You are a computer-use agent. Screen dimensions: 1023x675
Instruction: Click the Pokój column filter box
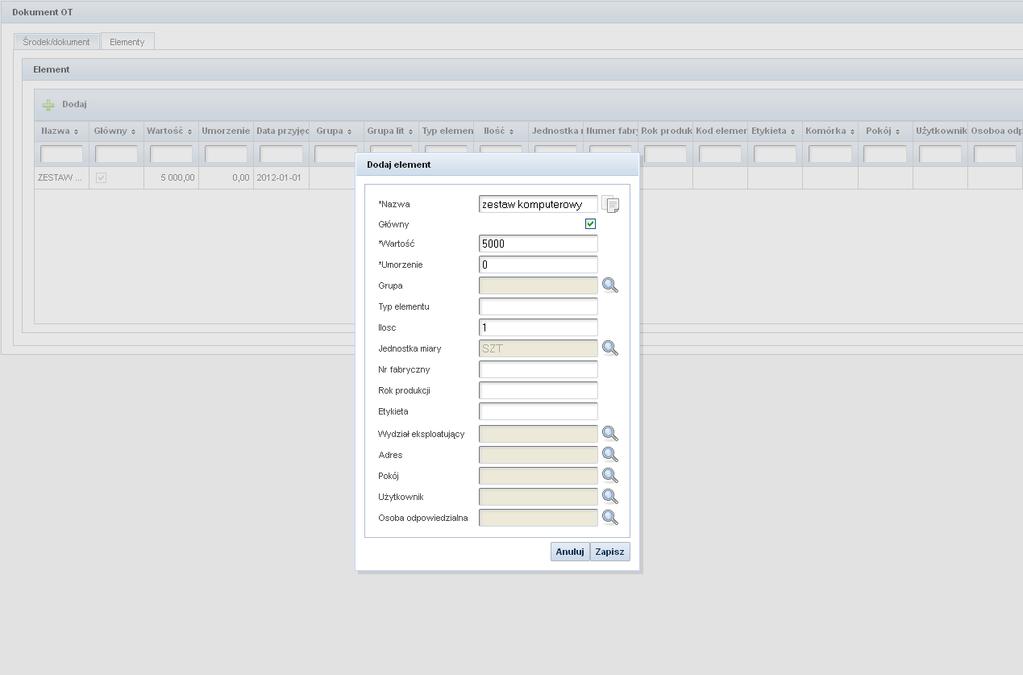[x=885, y=154]
